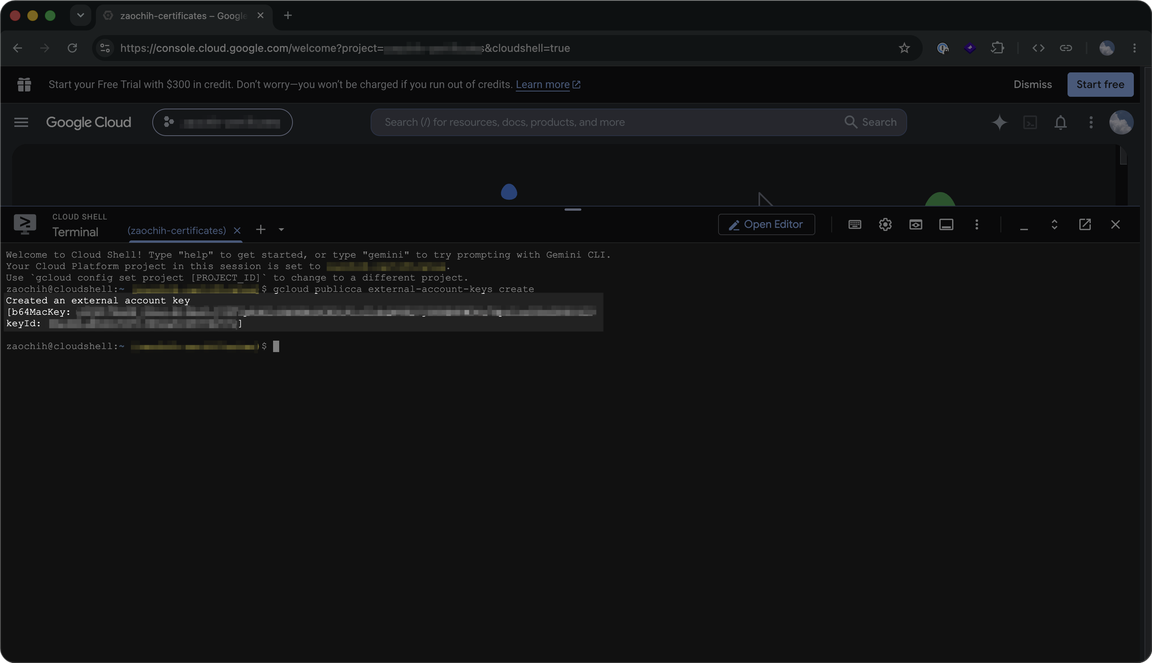This screenshot has height=663, width=1152.
Task: Click the Cloud Shell terminal logo icon
Action: (25, 224)
